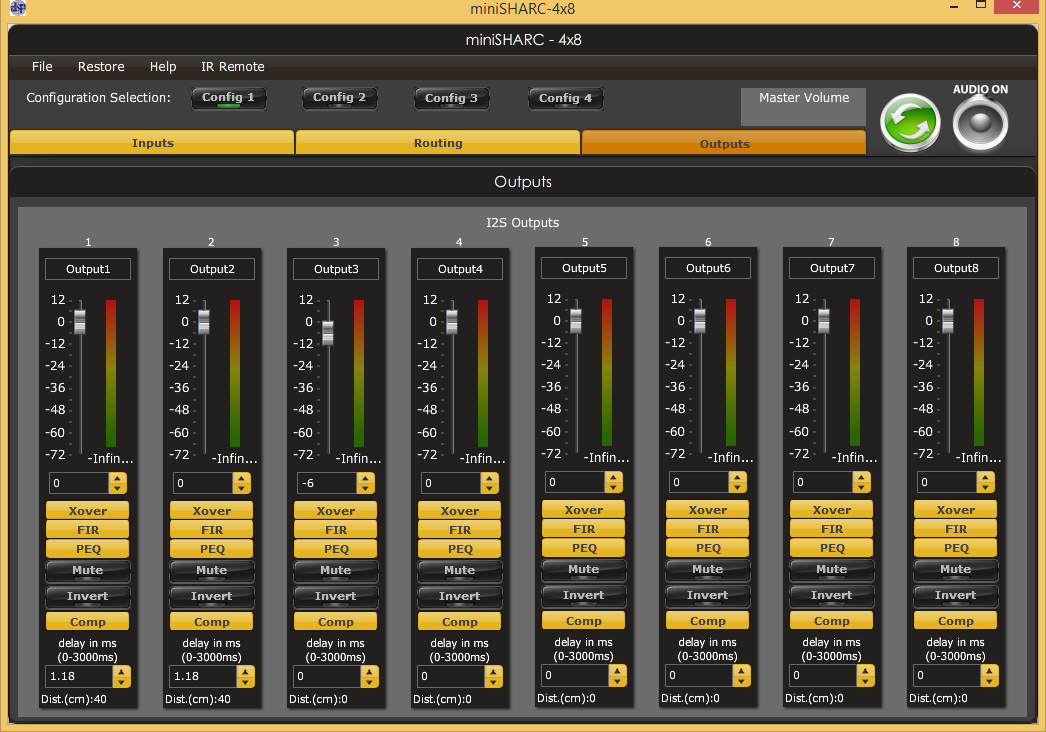Open PEQ settings for Output1
This screenshot has width=1046, height=732.
[x=87, y=549]
